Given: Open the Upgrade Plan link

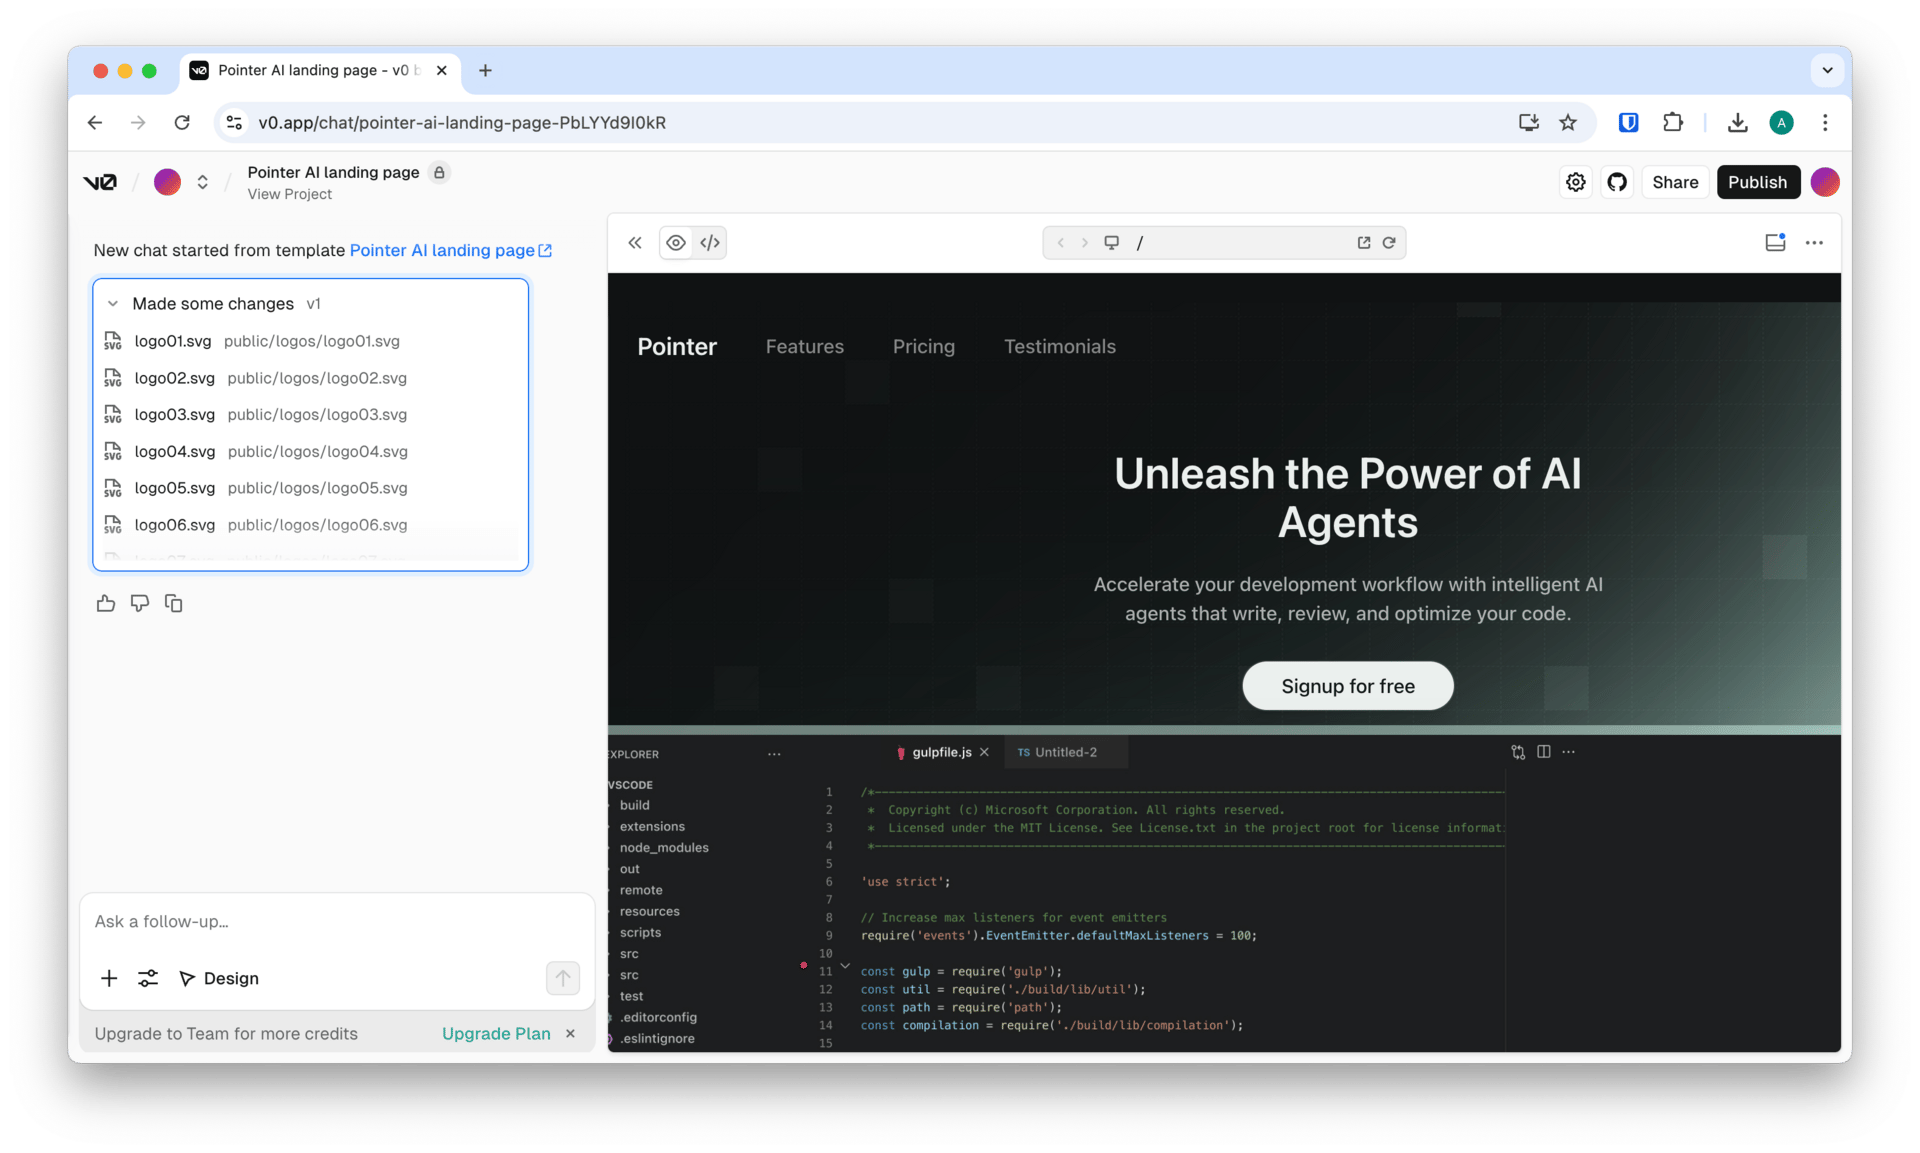Looking at the screenshot, I should coord(496,1033).
